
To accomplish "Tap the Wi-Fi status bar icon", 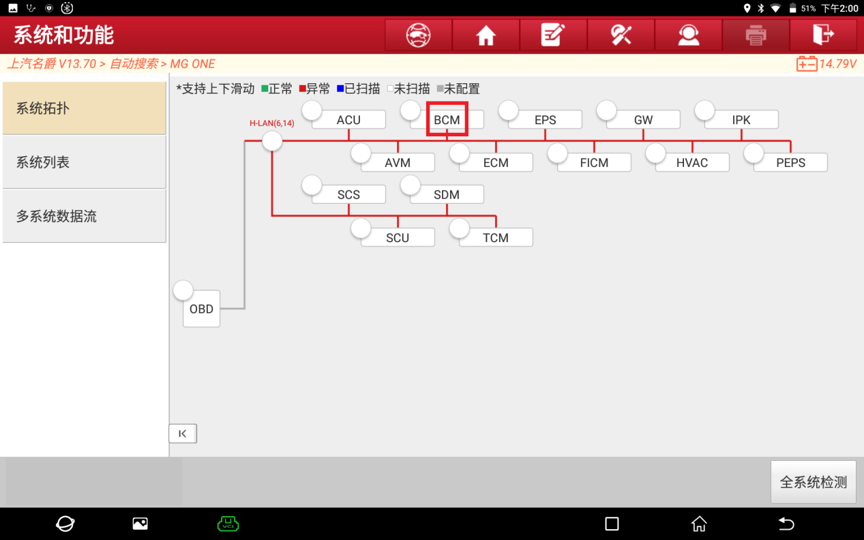I will (776, 8).
